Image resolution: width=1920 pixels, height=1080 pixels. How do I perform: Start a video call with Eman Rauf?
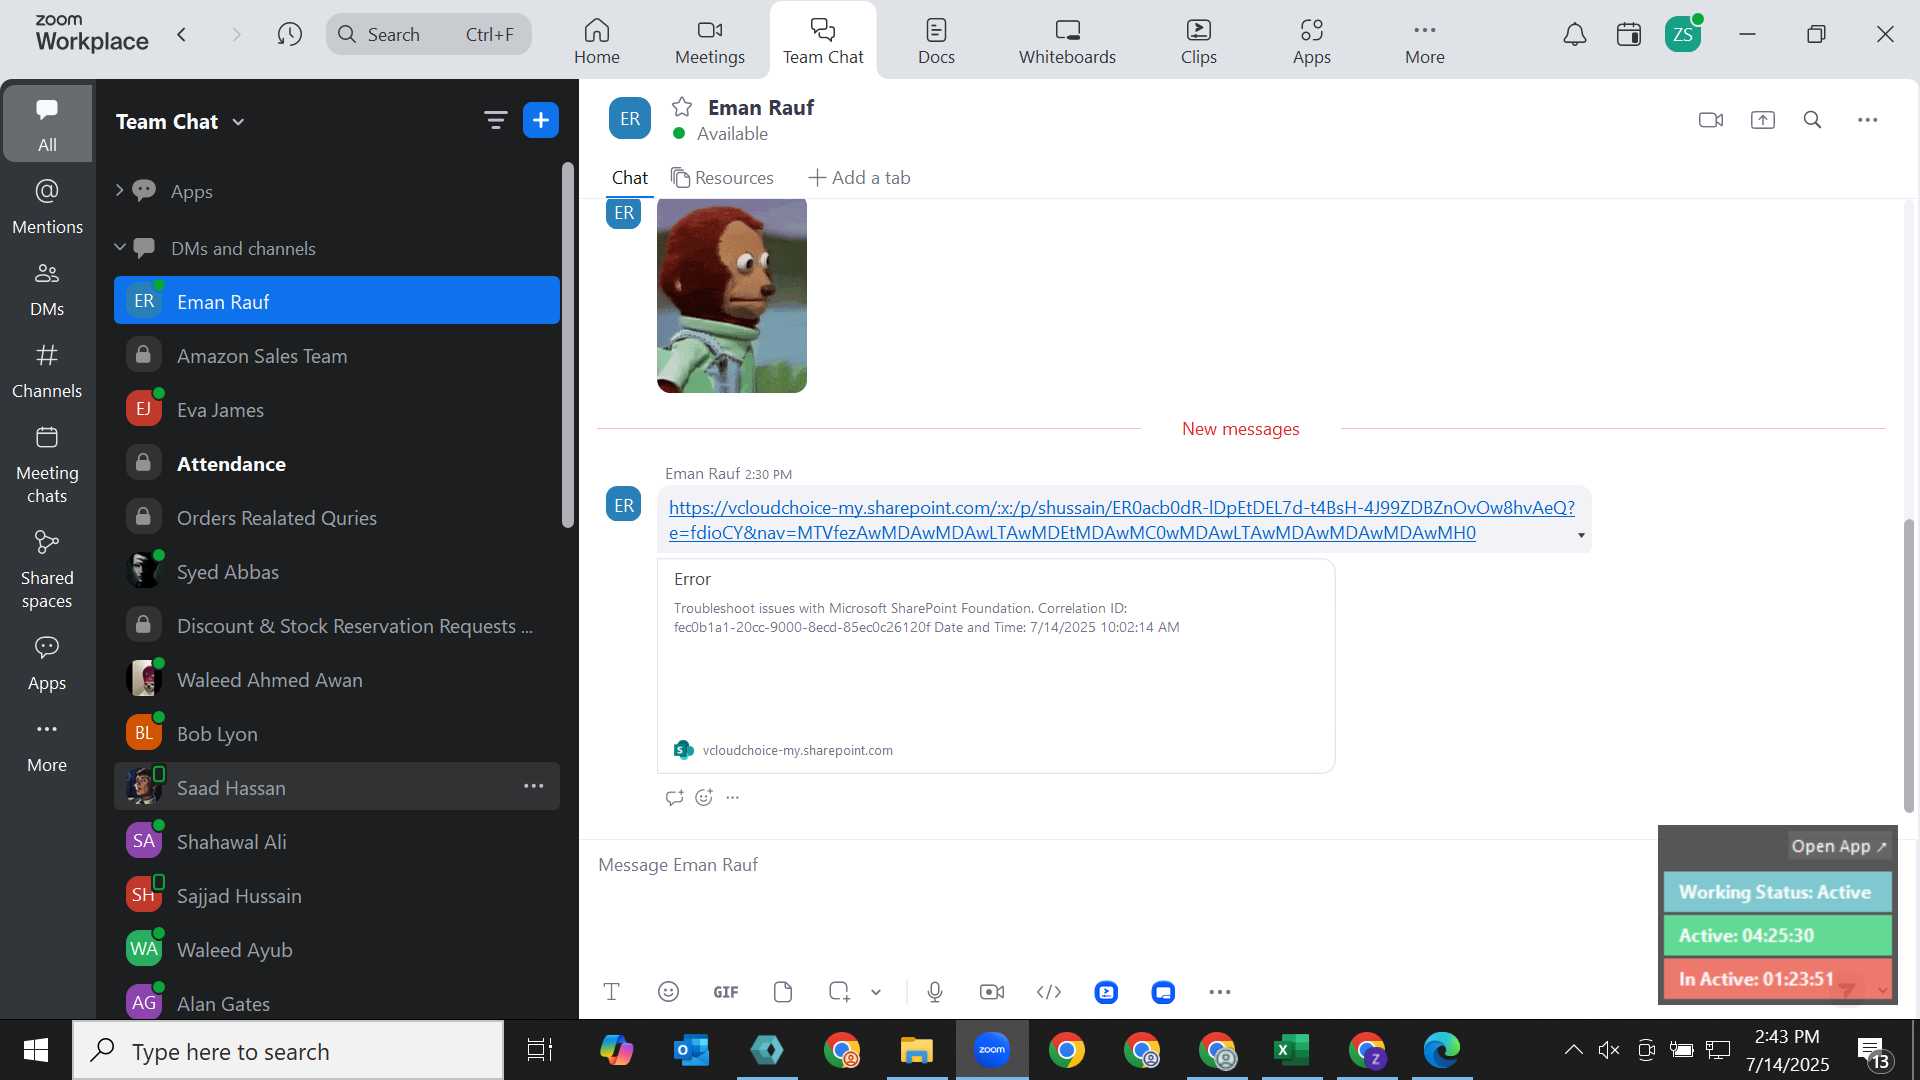1710,120
